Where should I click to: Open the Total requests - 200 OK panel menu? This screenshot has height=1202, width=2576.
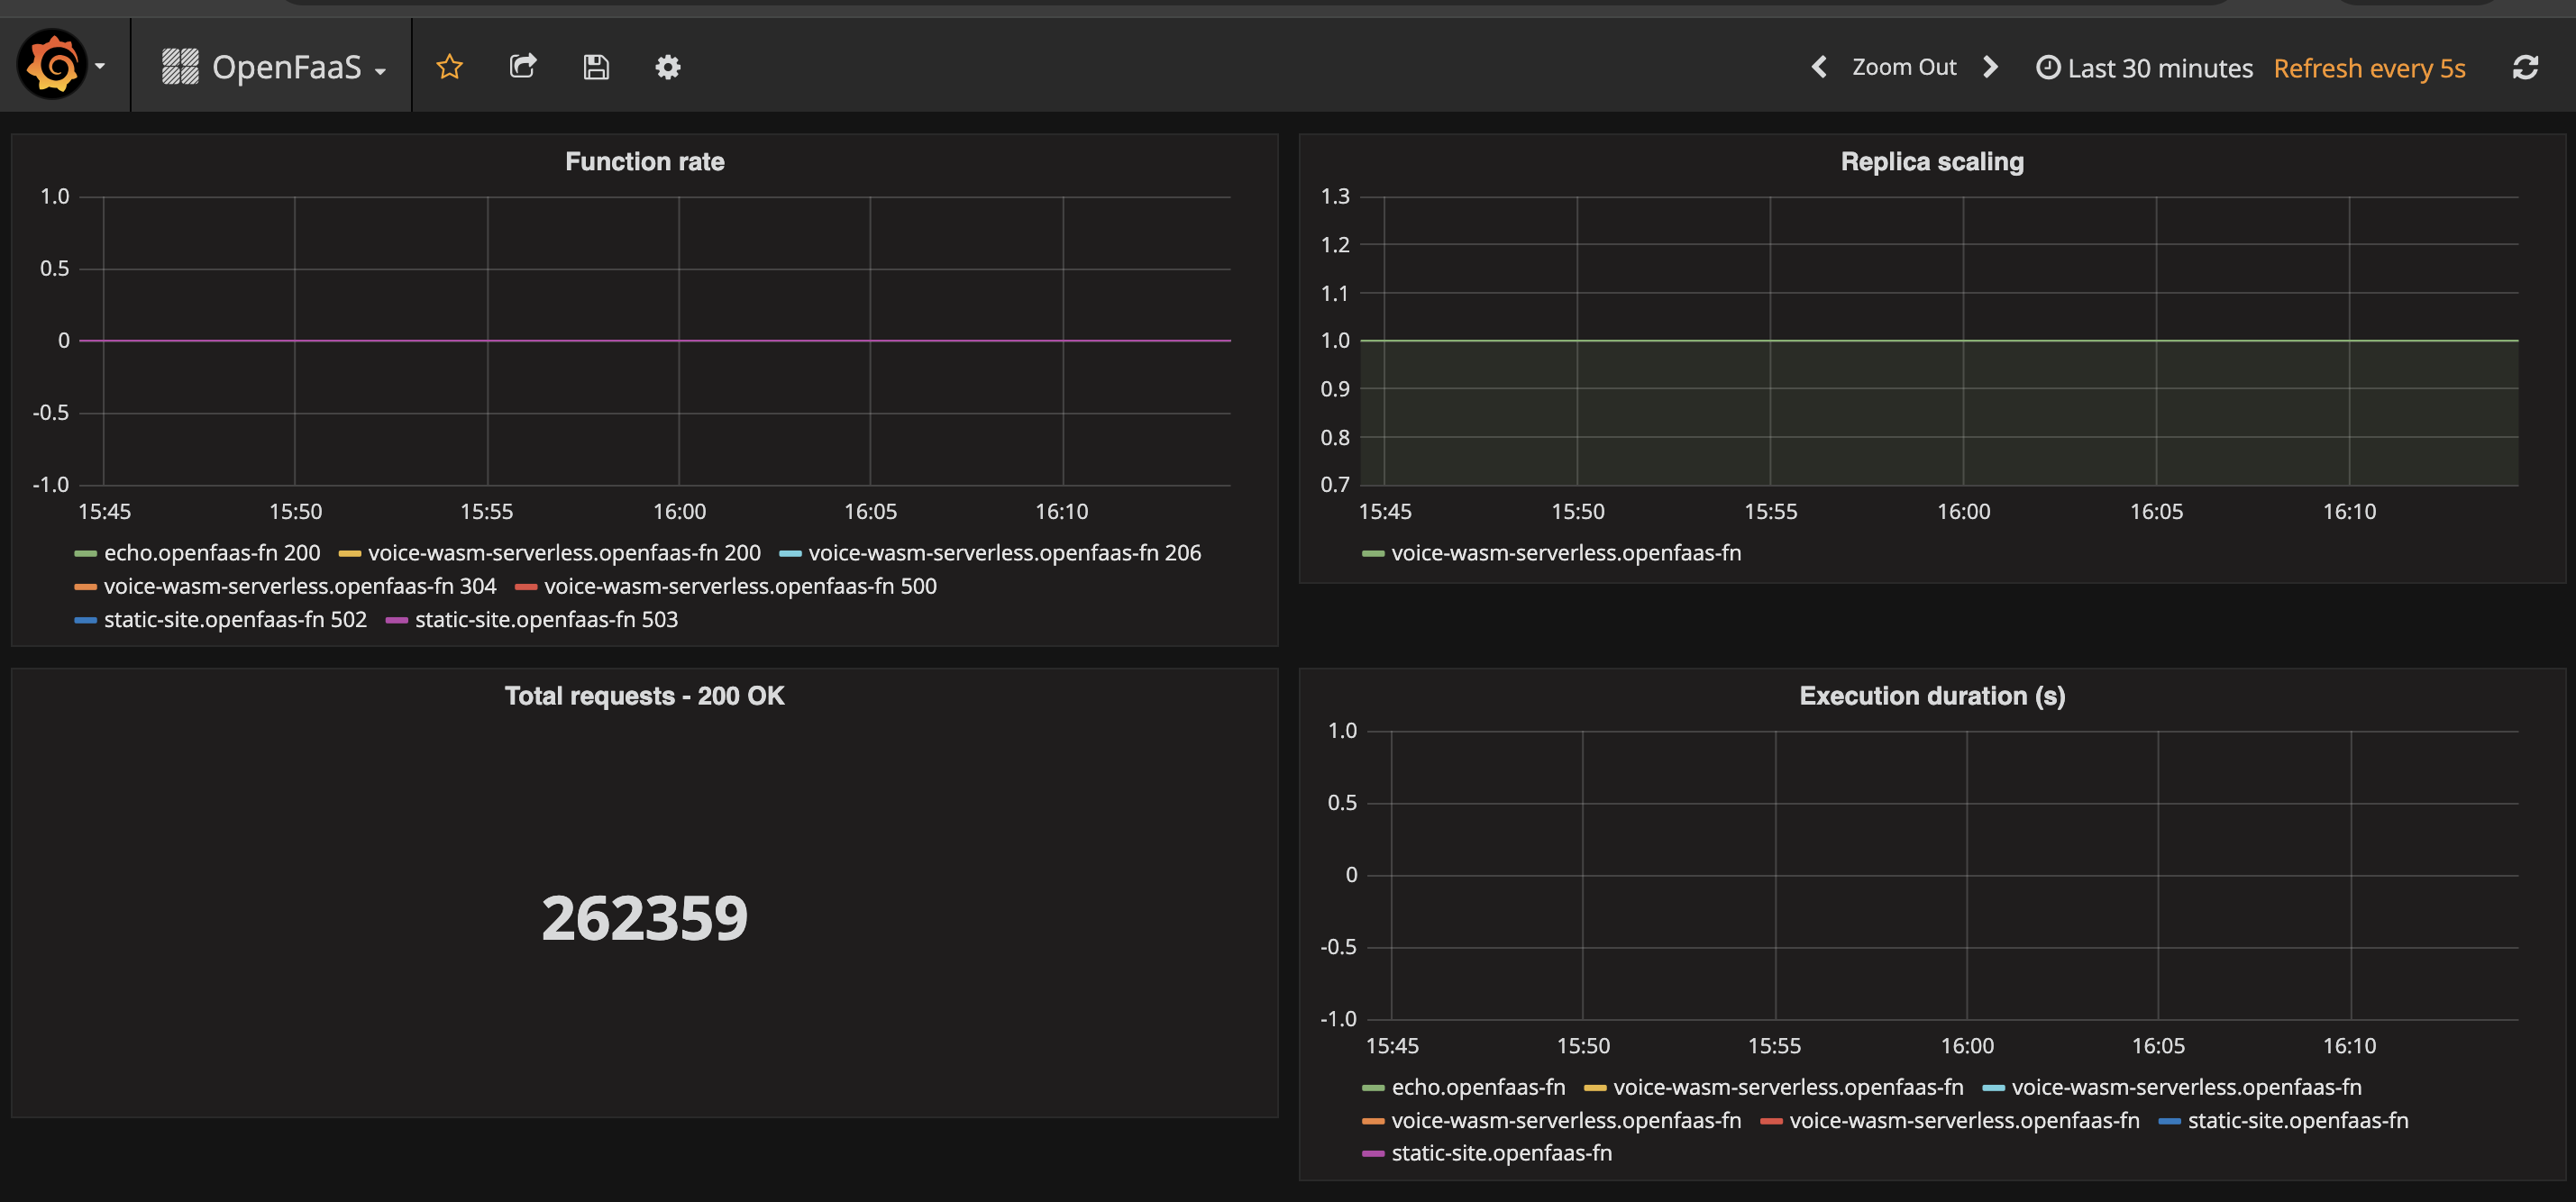644,696
